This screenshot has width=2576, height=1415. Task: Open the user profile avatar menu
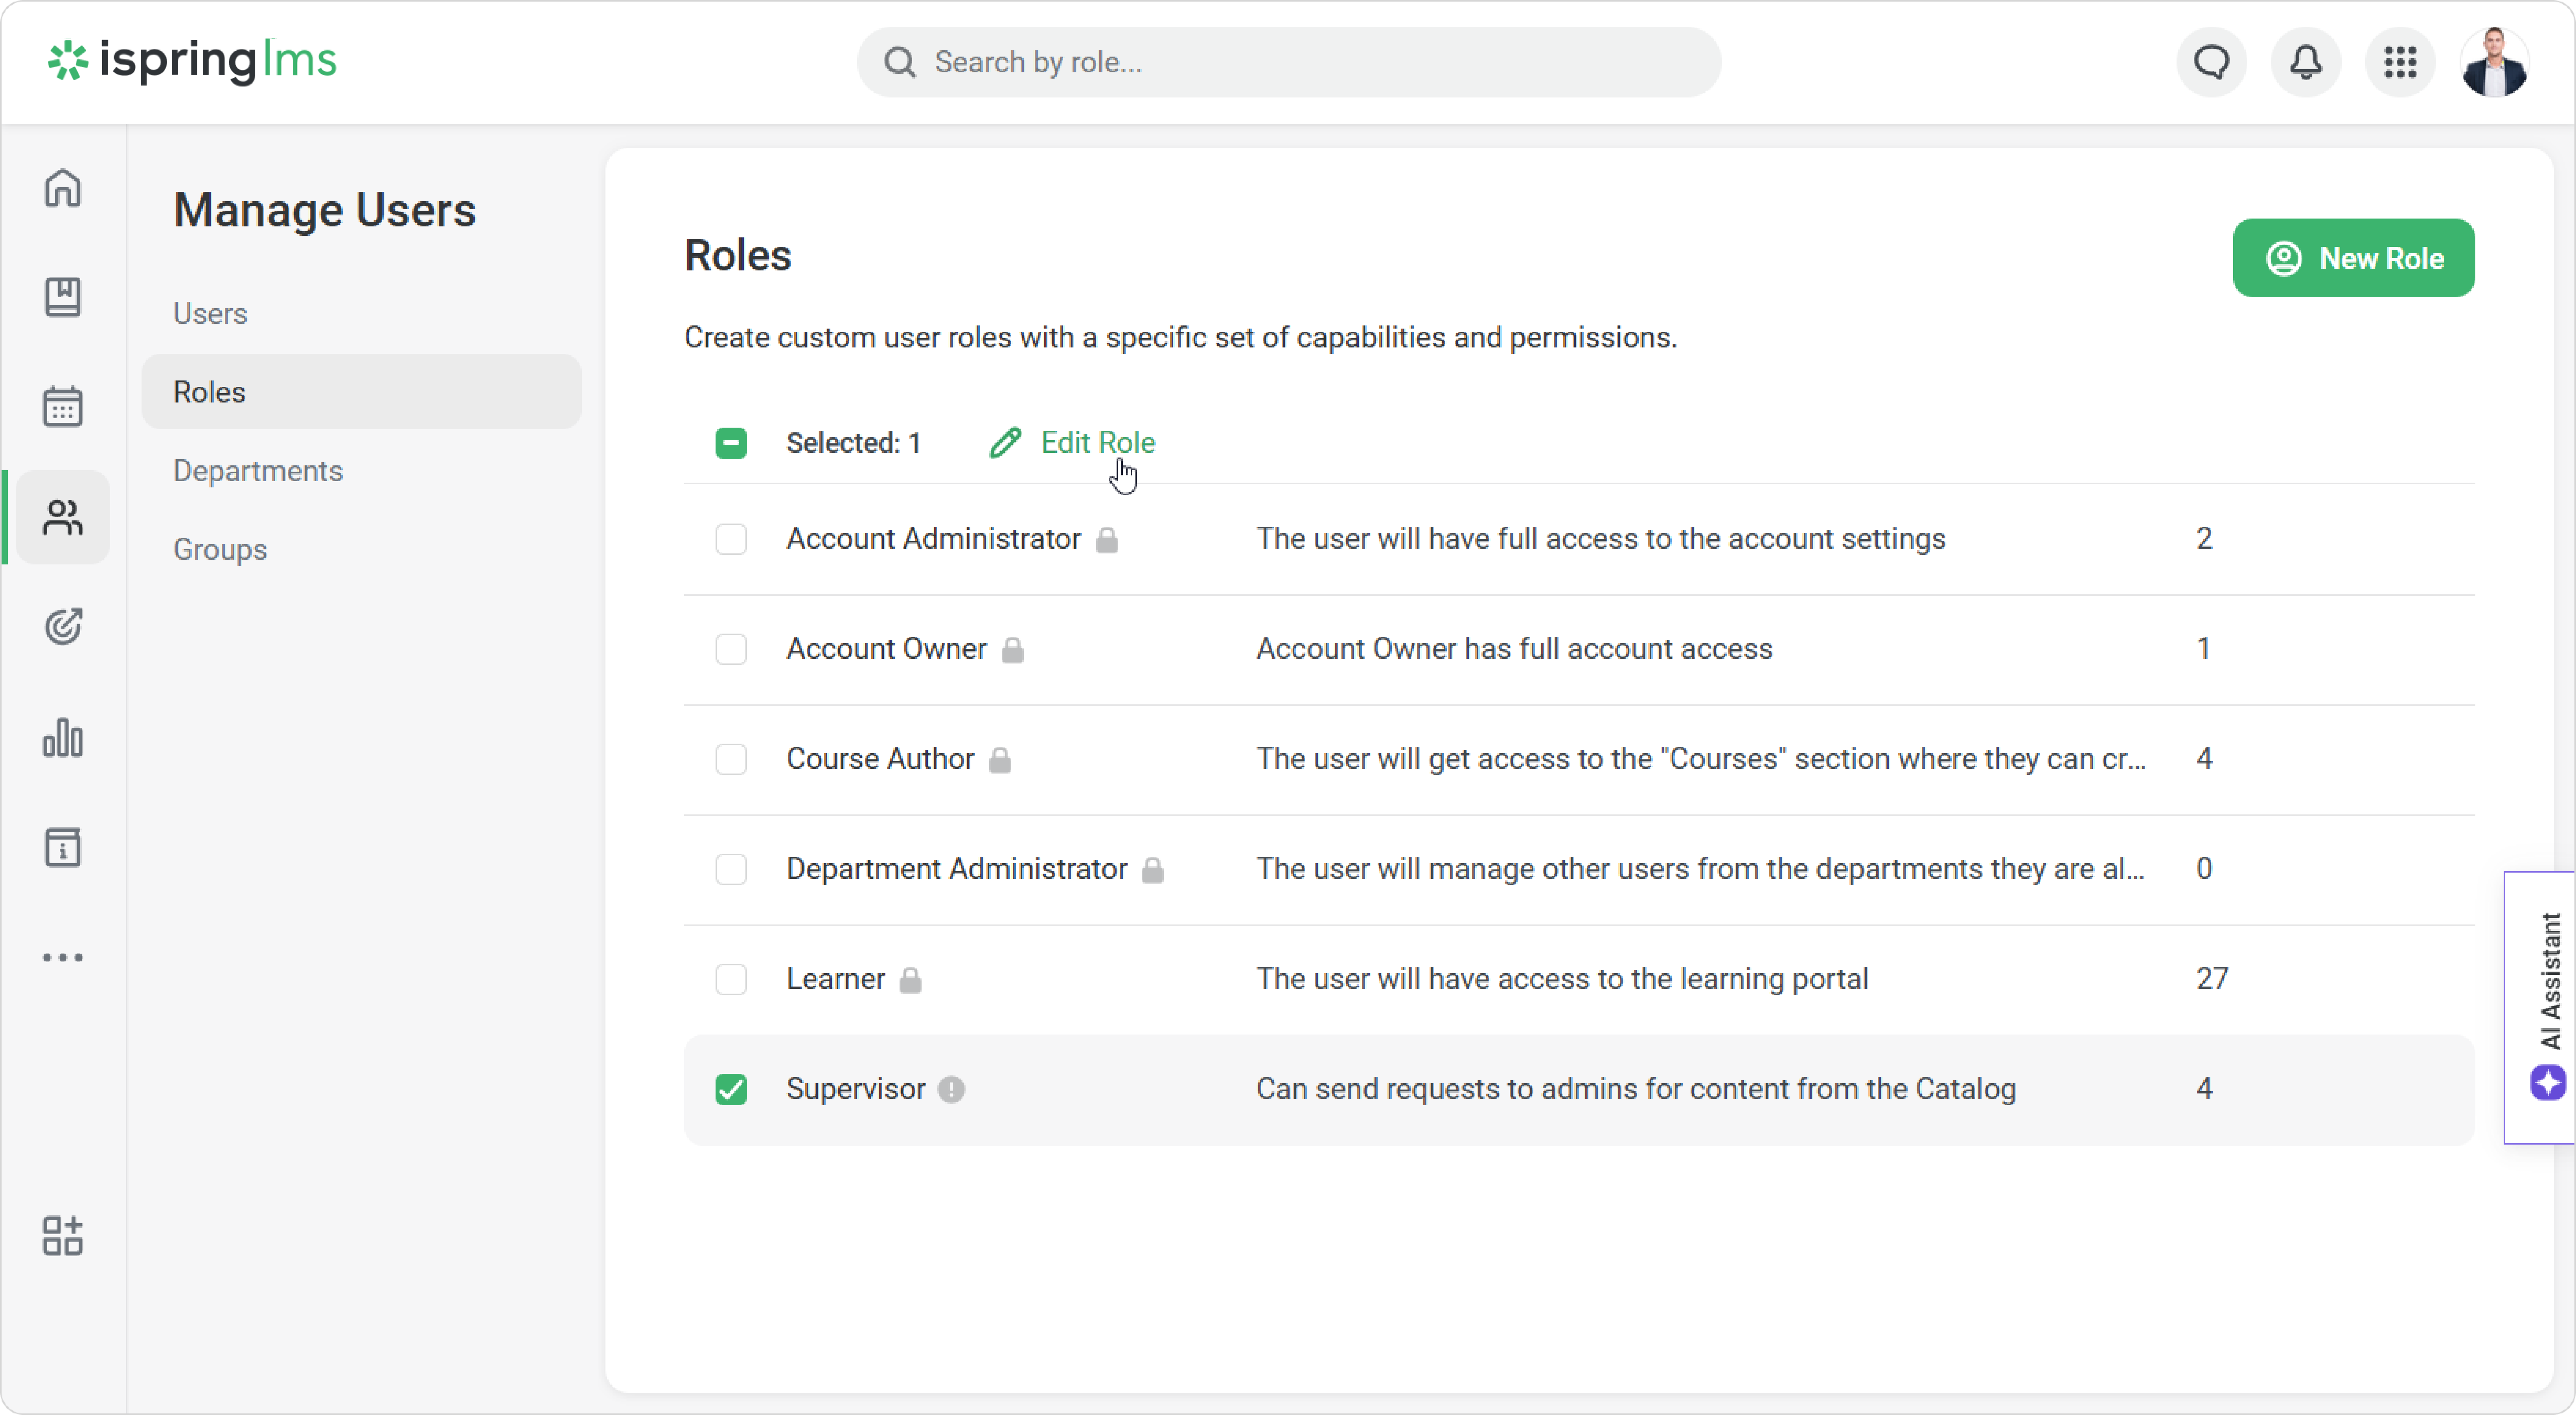pyautogui.click(x=2494, y=62)
